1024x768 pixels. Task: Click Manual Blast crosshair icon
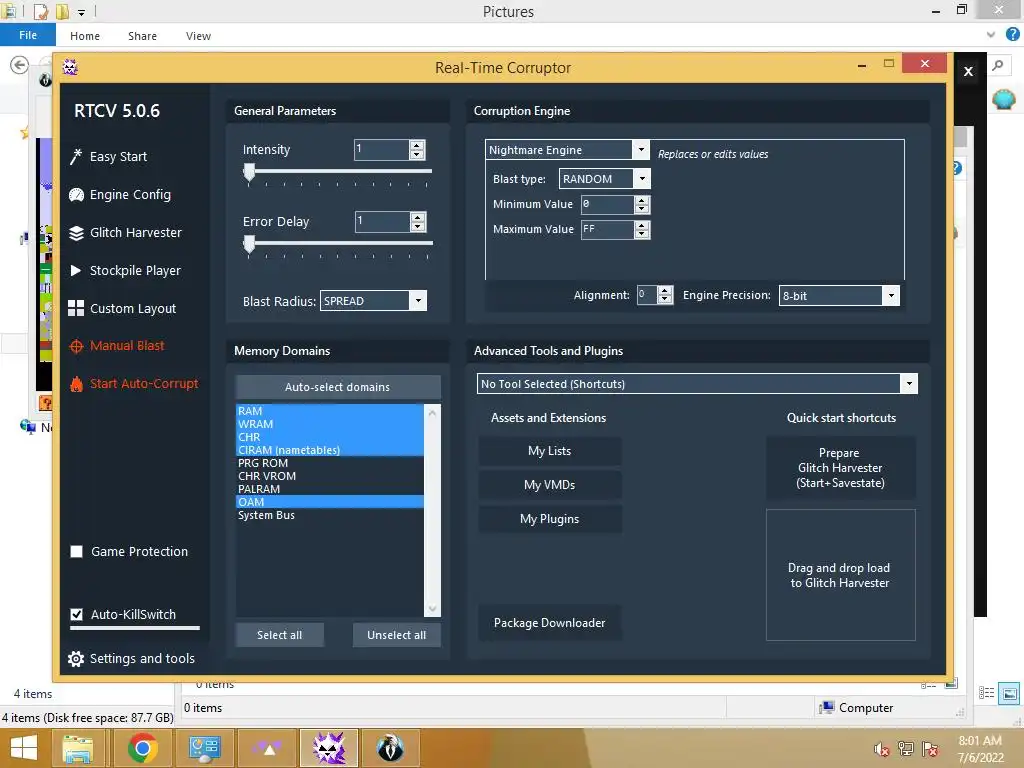(x=76, y=346)
